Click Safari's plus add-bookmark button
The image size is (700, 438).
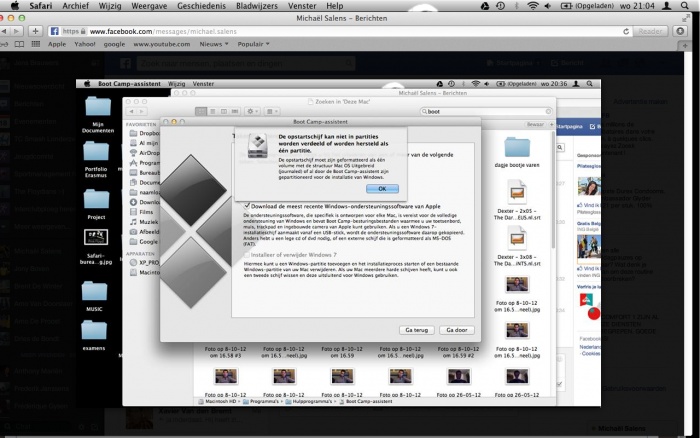coord(35,31)
